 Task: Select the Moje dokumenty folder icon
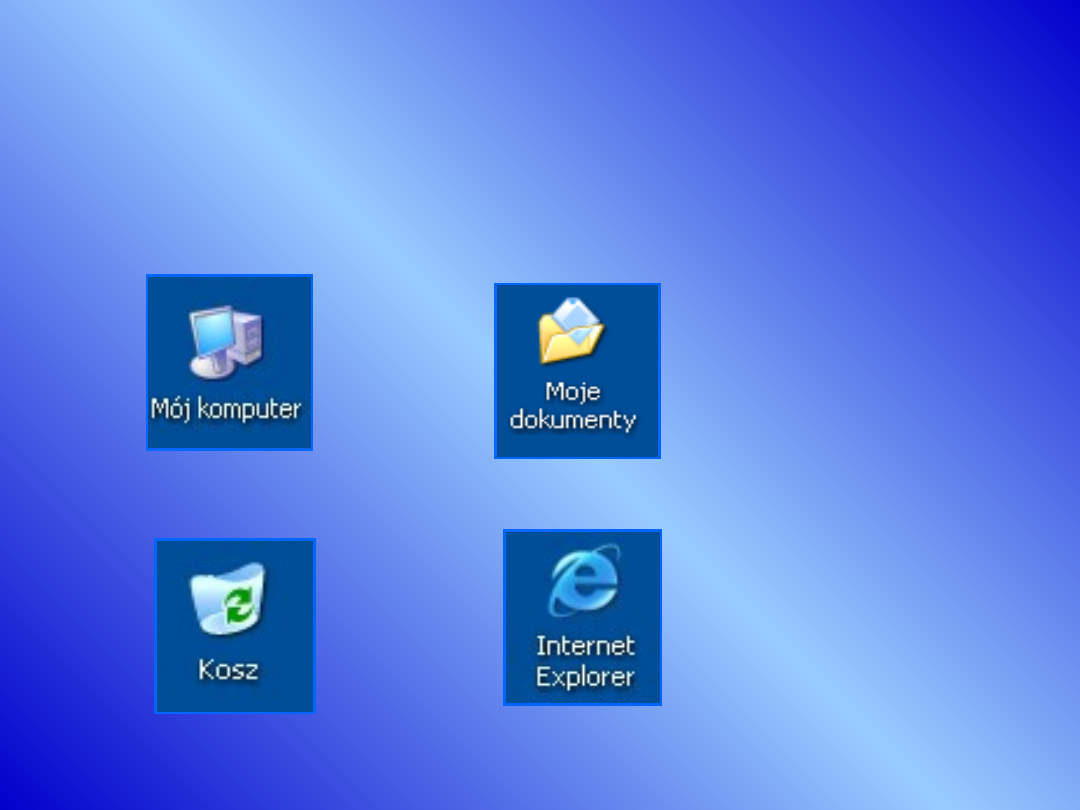click(571, 331)
